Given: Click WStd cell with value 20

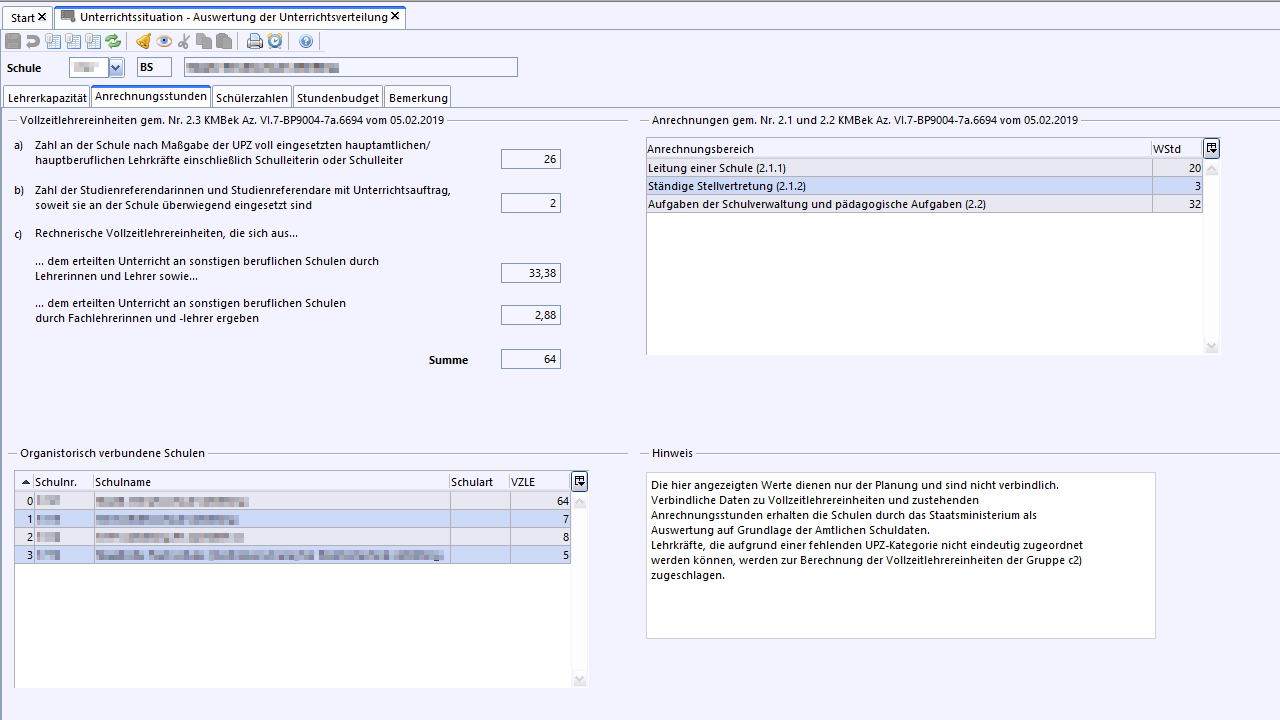Looking at the screenshot, I should (1177, 168).
